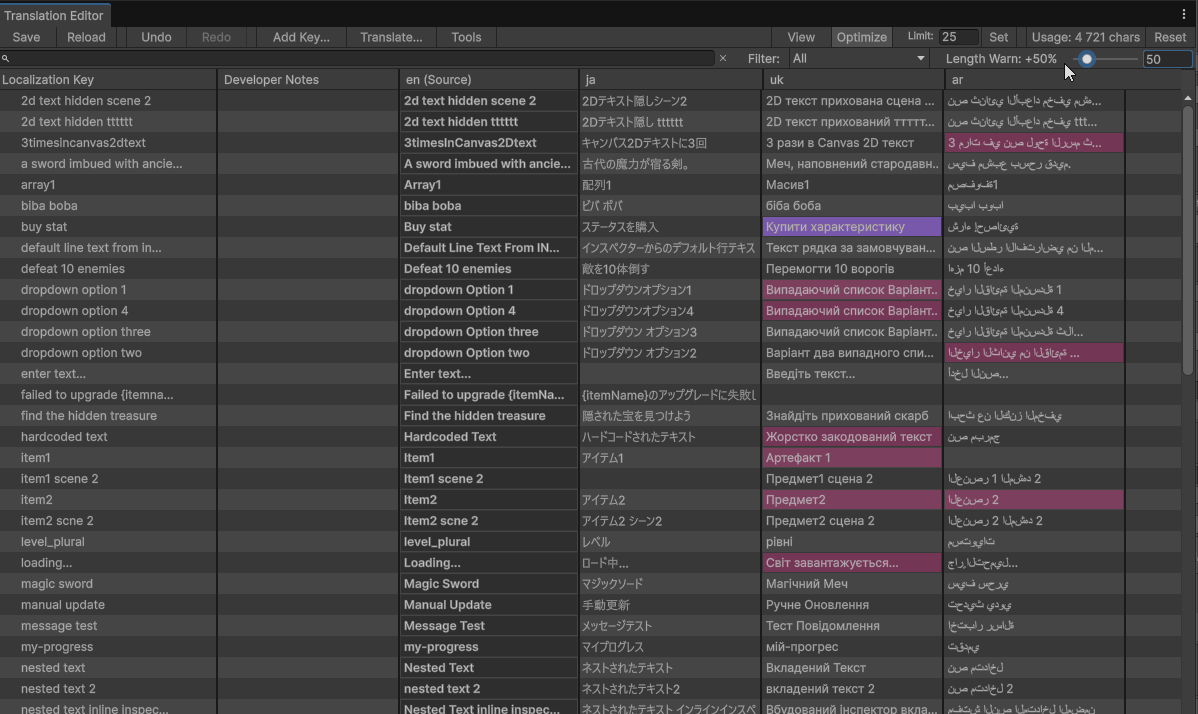
Task: Click the Undo button
Action: point(156,37)
